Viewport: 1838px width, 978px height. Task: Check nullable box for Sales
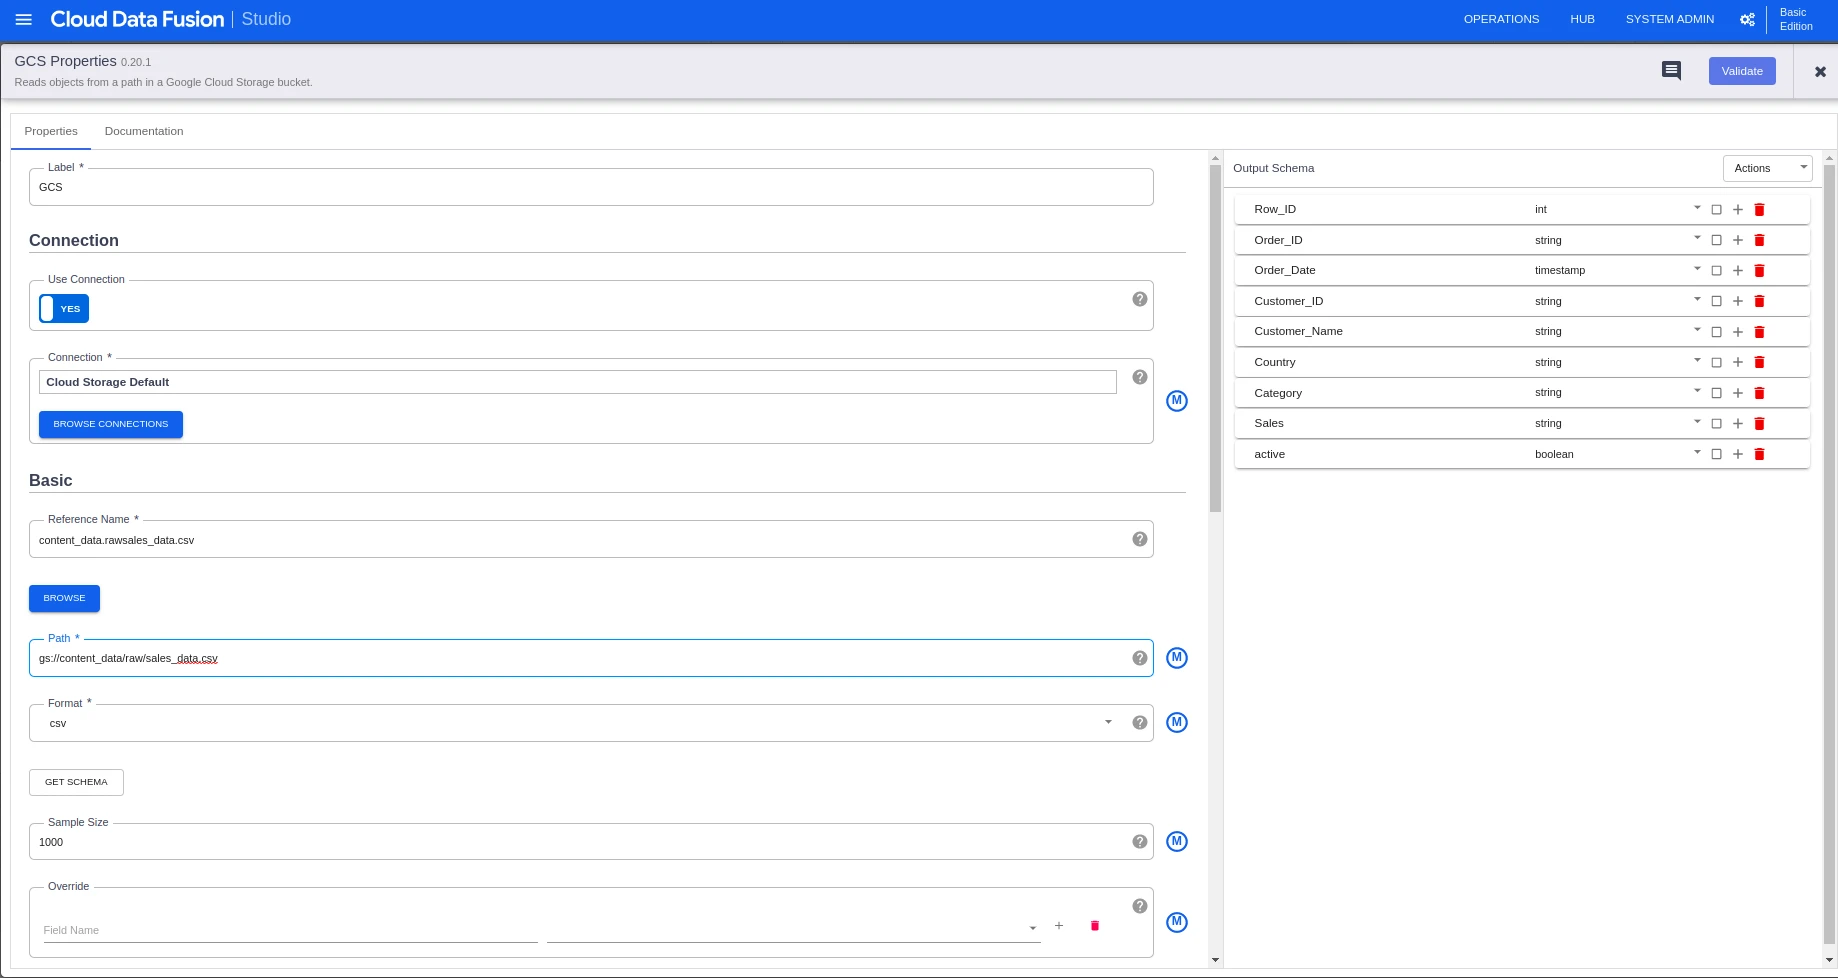pos(1717,423)
